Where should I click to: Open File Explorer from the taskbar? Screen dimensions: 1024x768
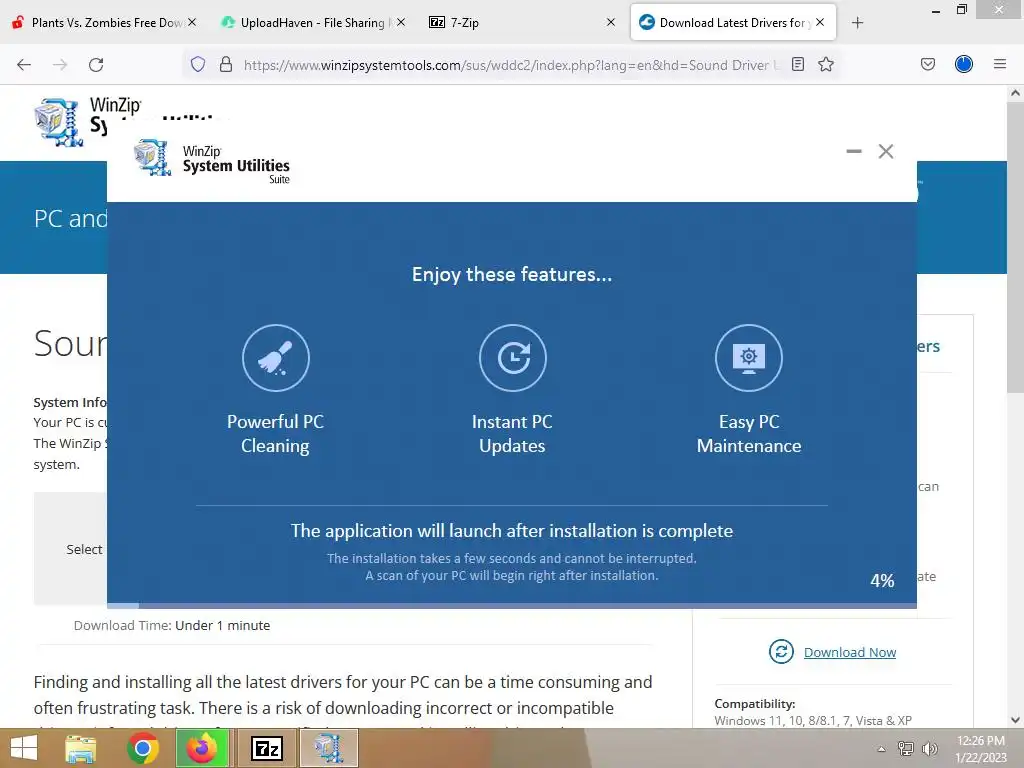pos(80,748)
